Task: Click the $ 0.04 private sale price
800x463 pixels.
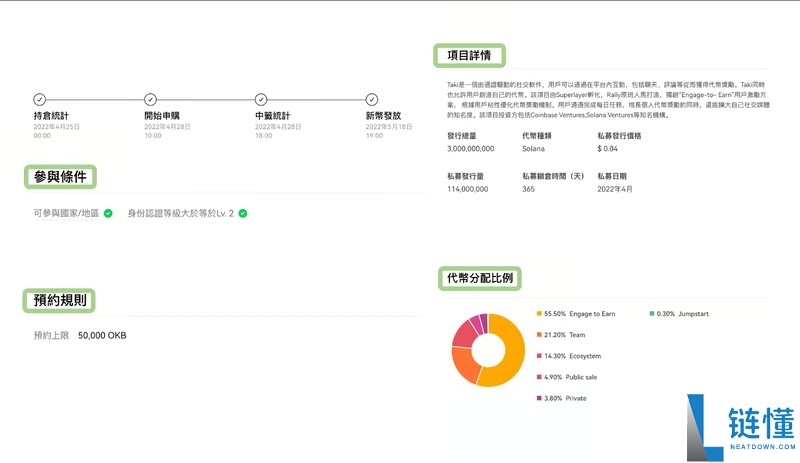Action: click(607, 149)
